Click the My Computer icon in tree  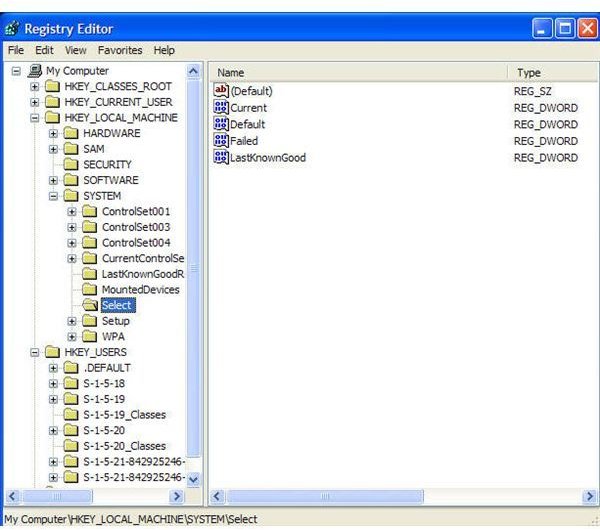click(x=35, y=71)
